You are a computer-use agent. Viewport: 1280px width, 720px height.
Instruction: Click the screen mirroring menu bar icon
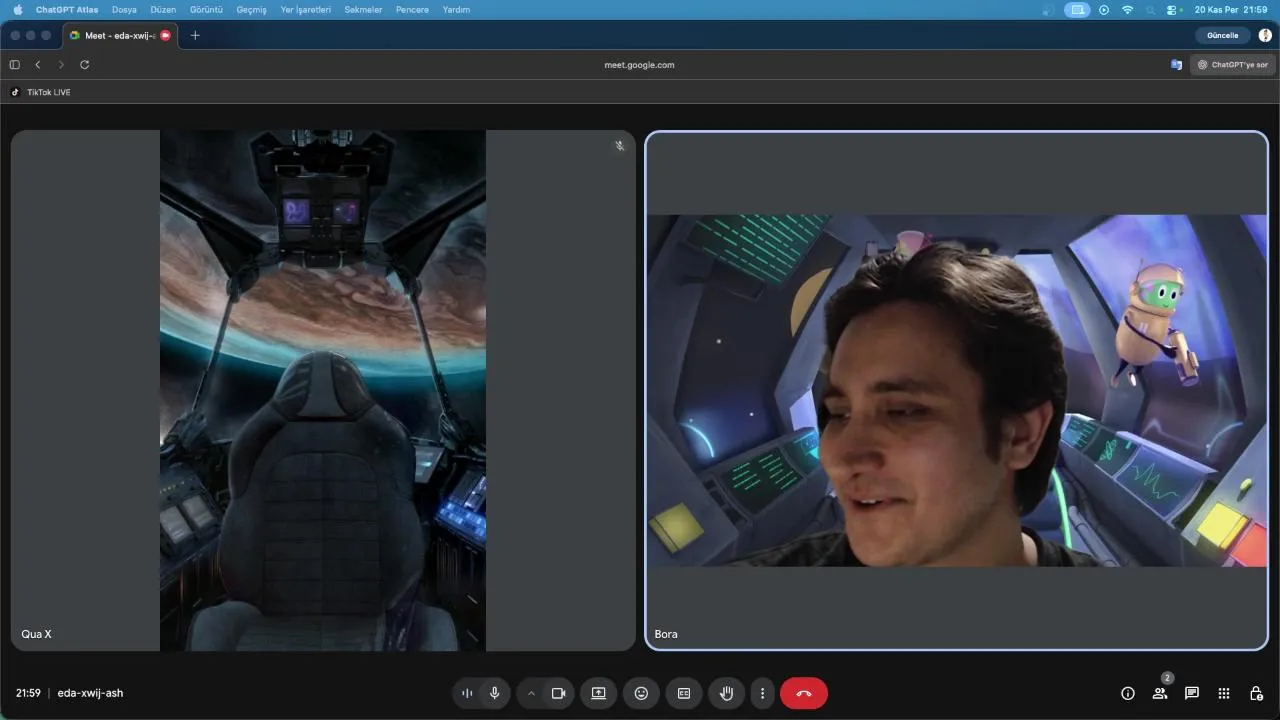(1077, 9)
